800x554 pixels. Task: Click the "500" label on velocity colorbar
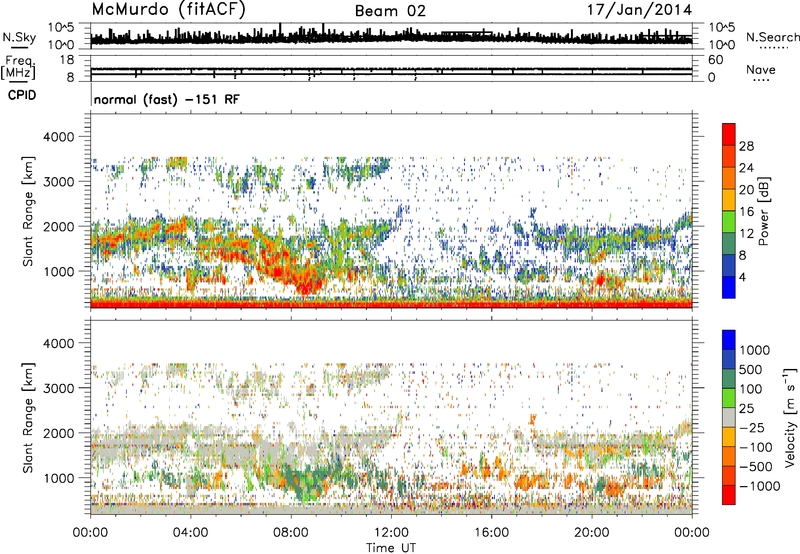[x=751, y=369]
